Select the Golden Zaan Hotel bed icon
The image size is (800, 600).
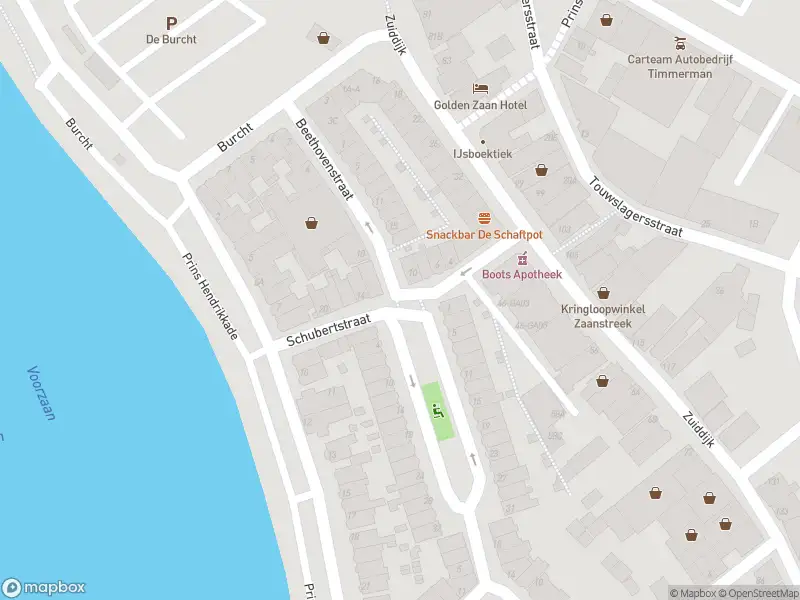coord(480,89)
